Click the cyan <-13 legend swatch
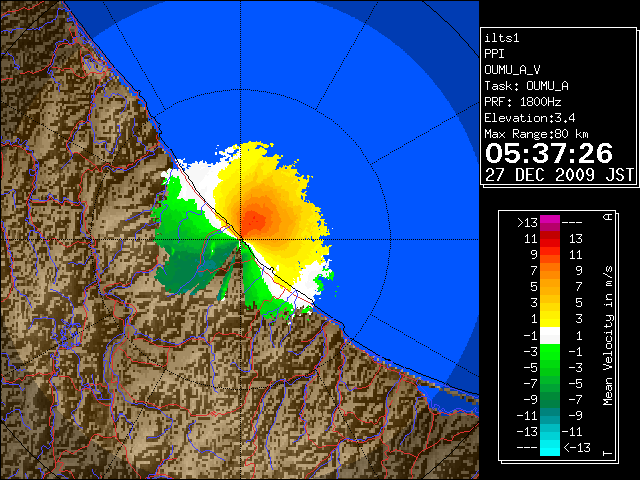 550,448
